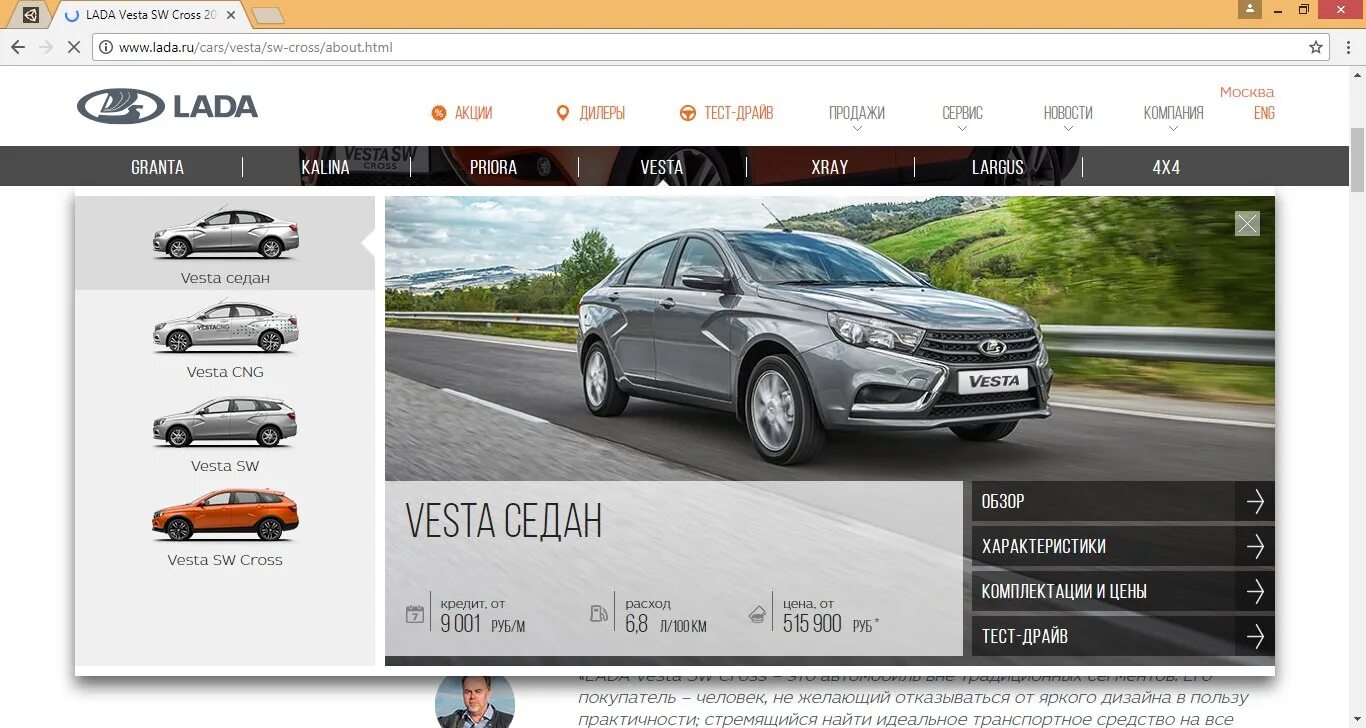This screenshot has width=1366, height=728.
Task: Click the Chrome profile user icon
Action: [1249, 9]
